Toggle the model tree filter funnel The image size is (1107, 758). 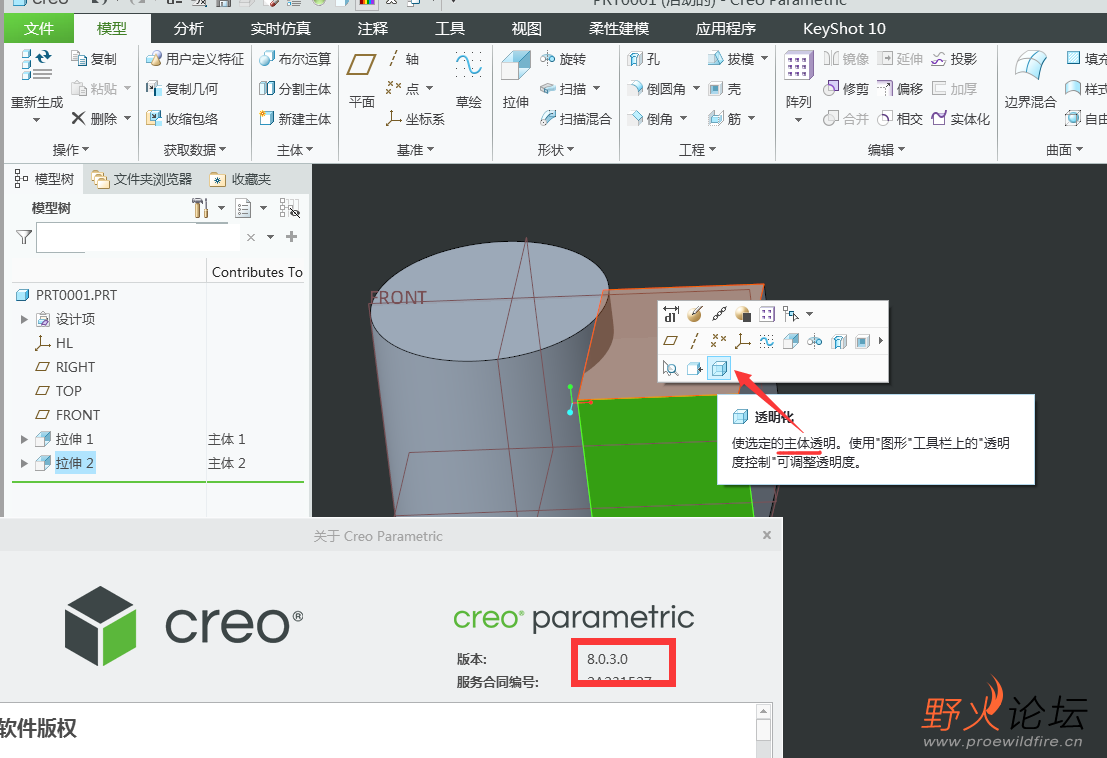pos(24,237)
